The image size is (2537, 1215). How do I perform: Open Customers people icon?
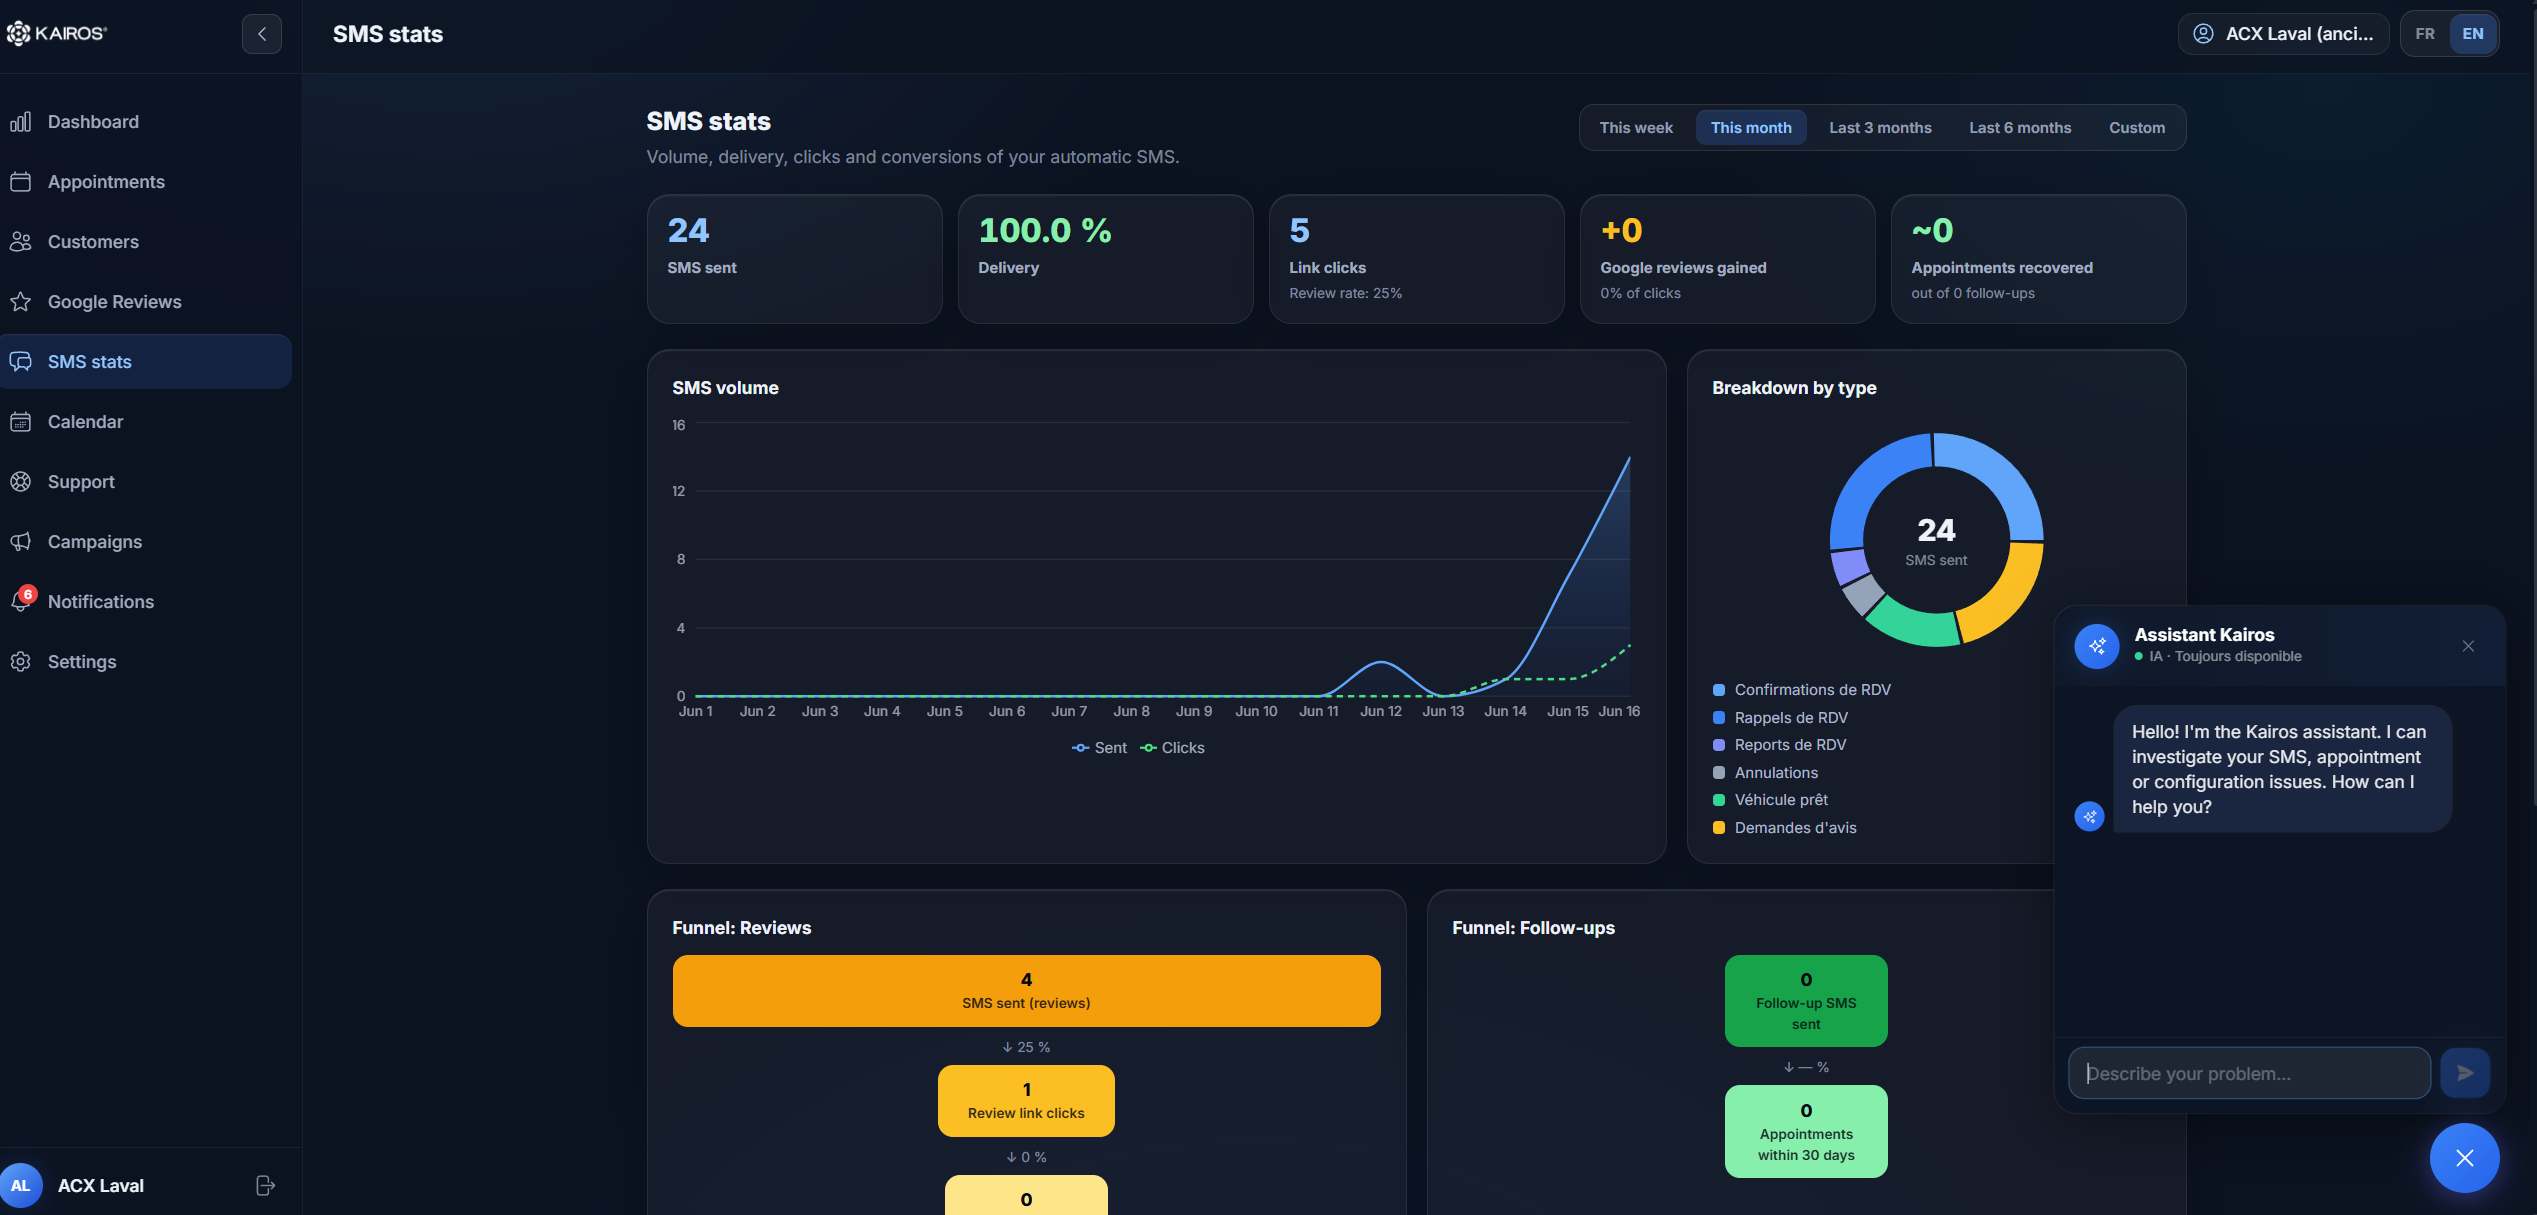tap(21, 242)
